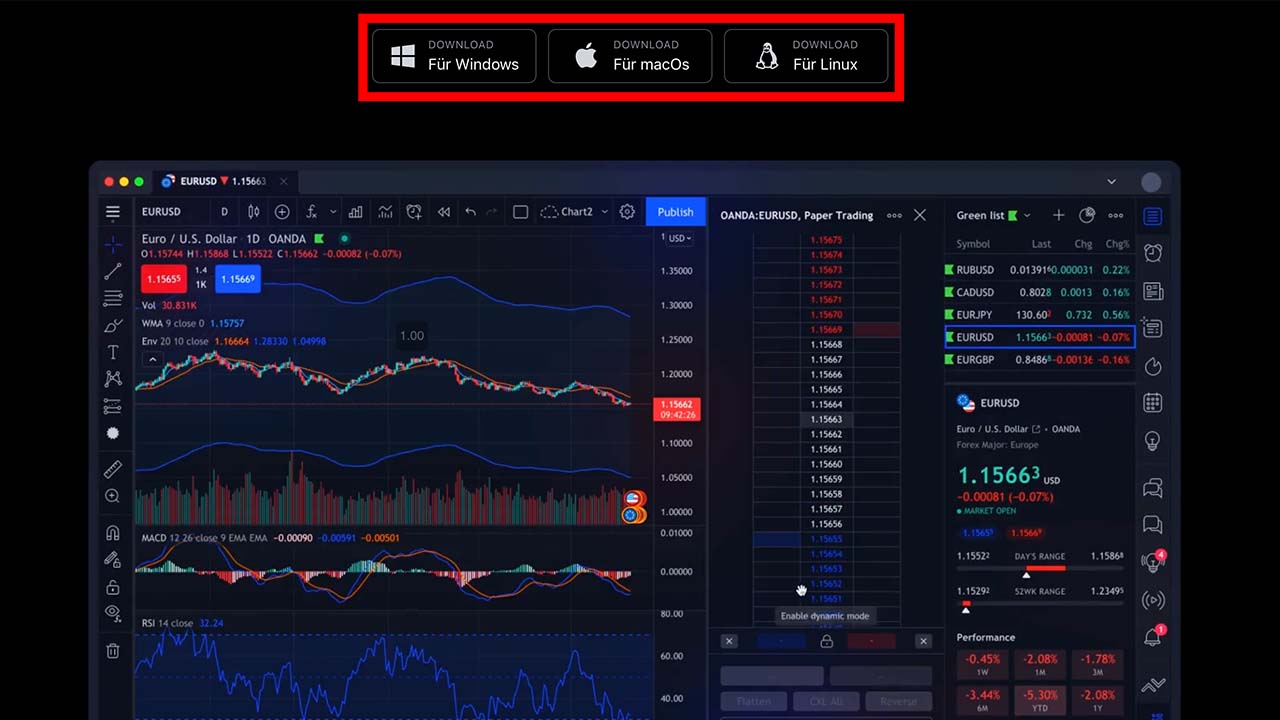1280x720 pixels.
Task: Open indicator templates icon in toolbar
Action: click(385, 212)
